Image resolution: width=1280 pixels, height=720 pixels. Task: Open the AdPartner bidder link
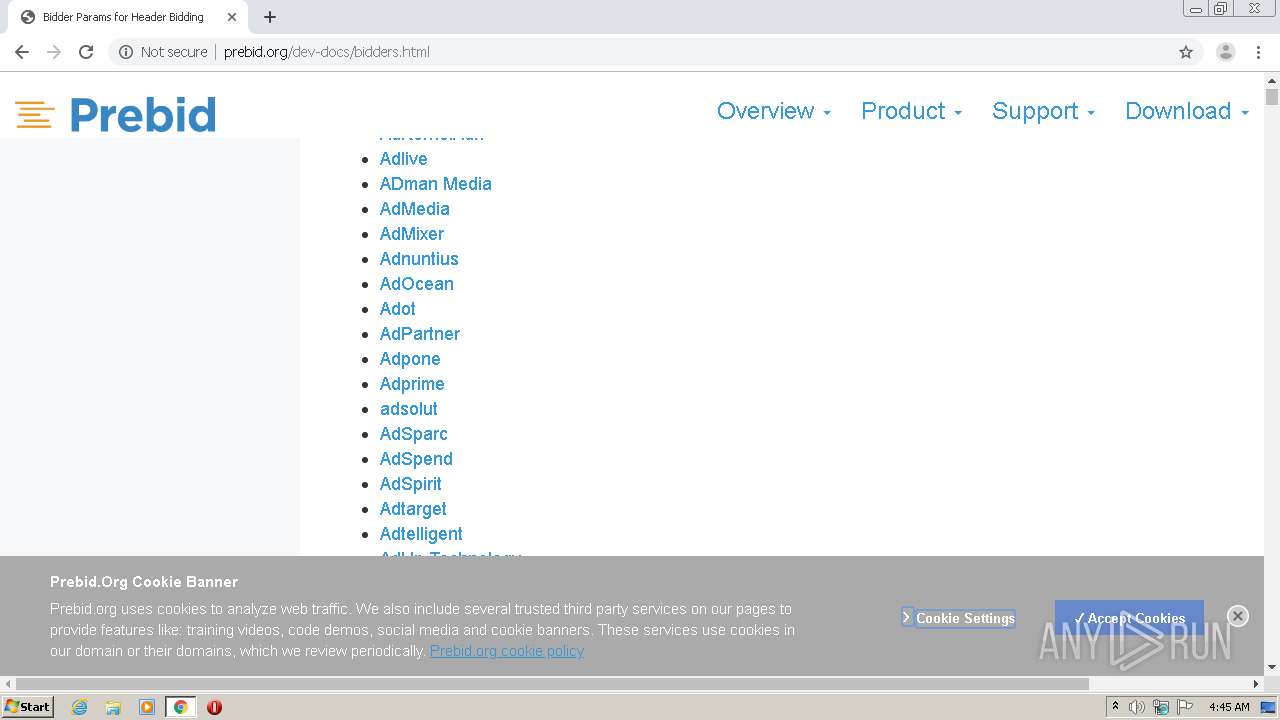(419, 334)
